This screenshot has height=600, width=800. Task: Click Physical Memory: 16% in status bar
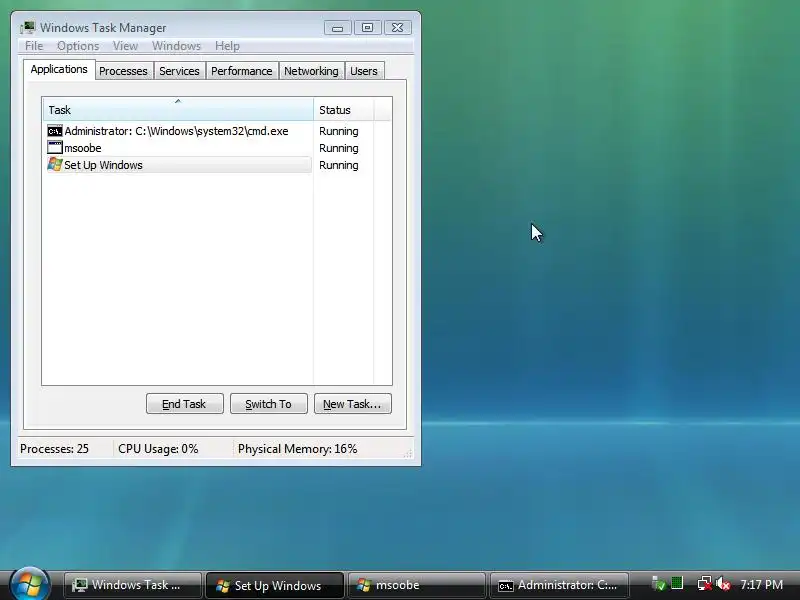tap(297, 449)
